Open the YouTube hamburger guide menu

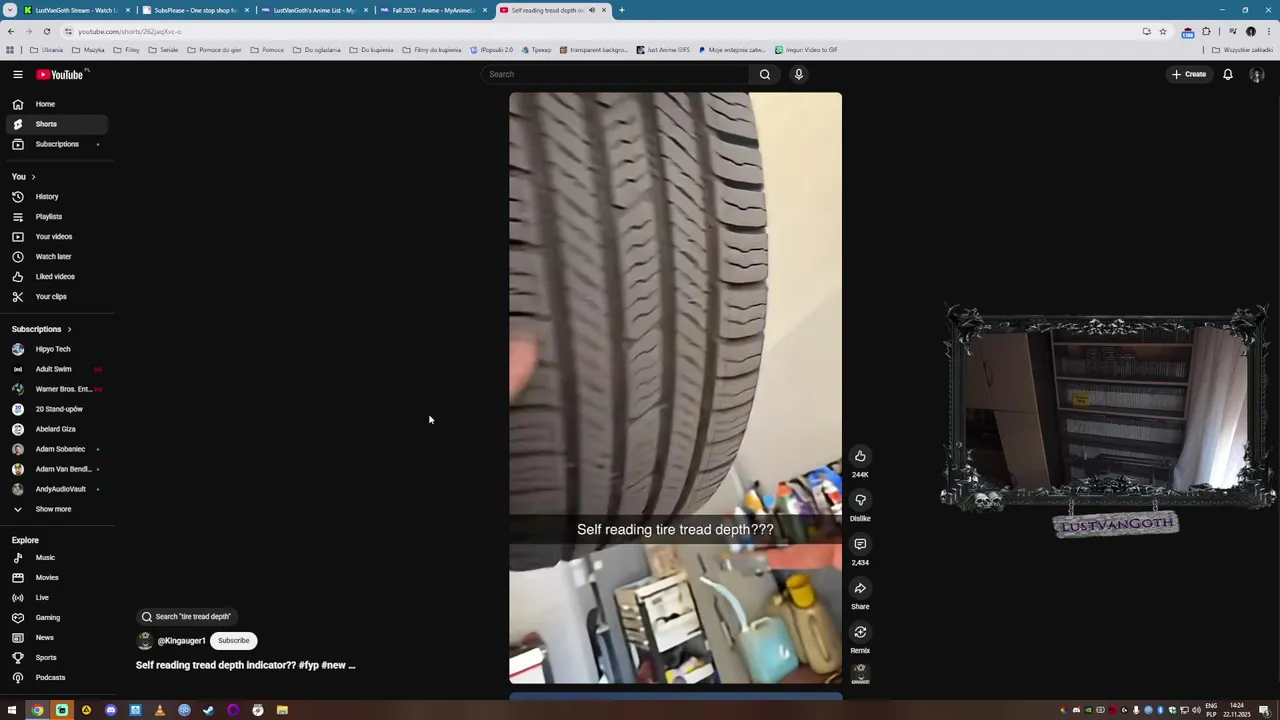[18, 74]
